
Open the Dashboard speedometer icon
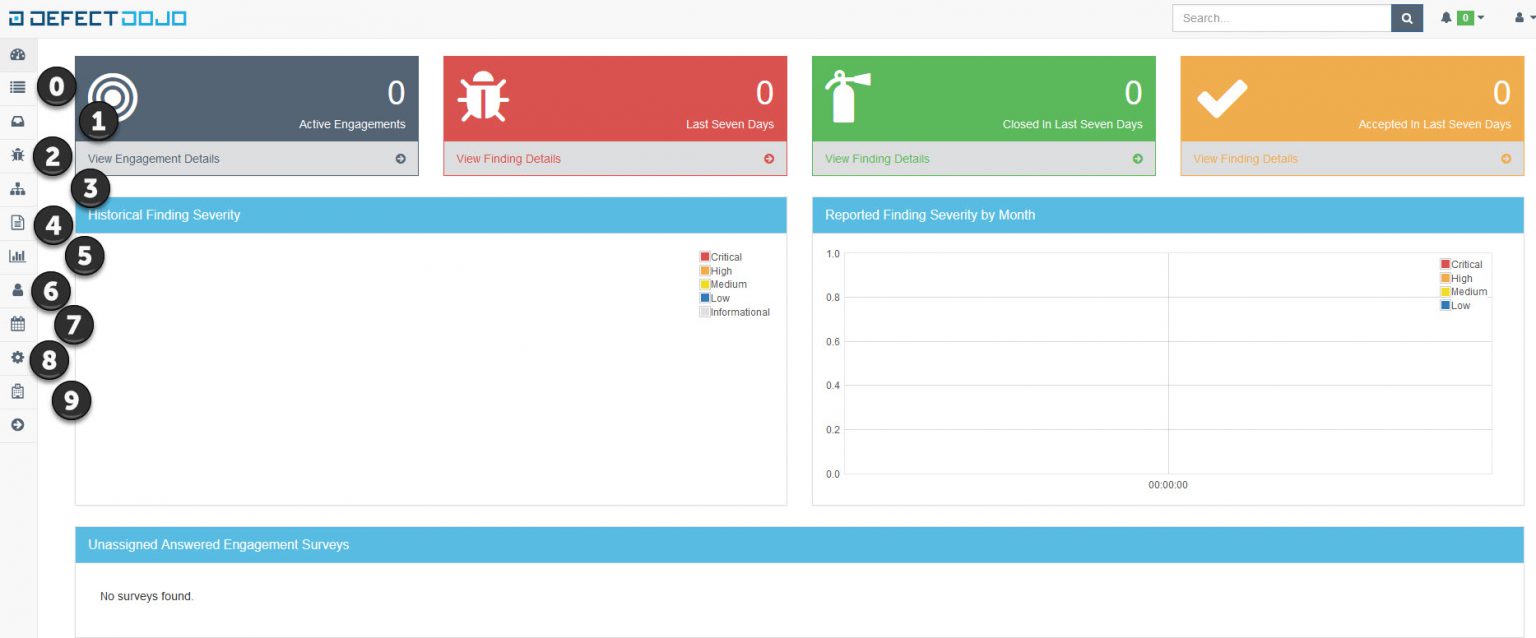16,54
